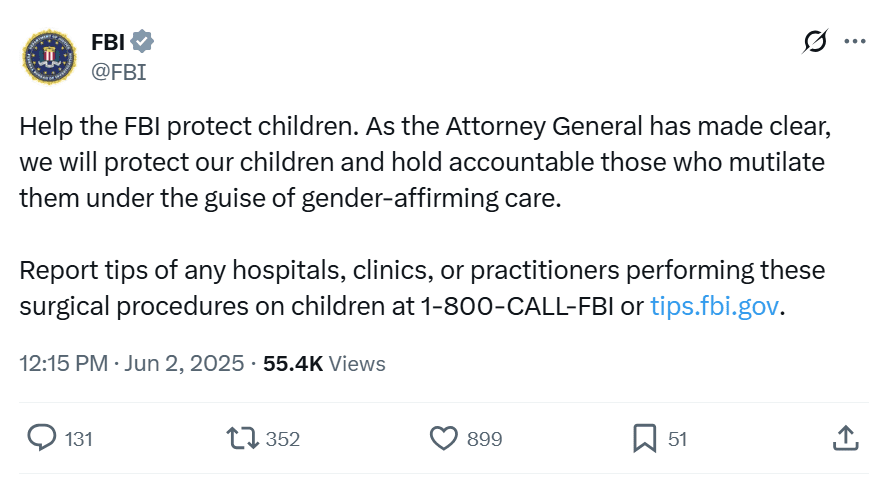Click the 55.4K Views count

point(324,364)
